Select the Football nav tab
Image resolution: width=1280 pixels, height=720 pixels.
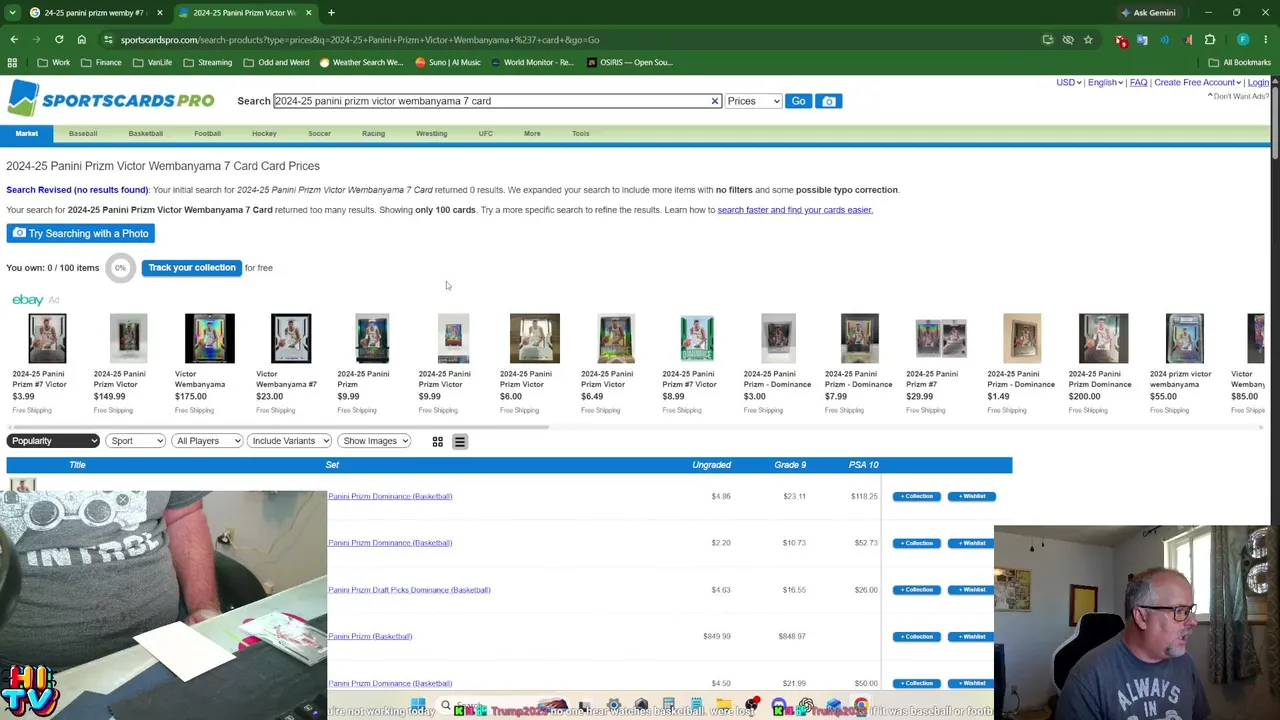pos(207,133)
